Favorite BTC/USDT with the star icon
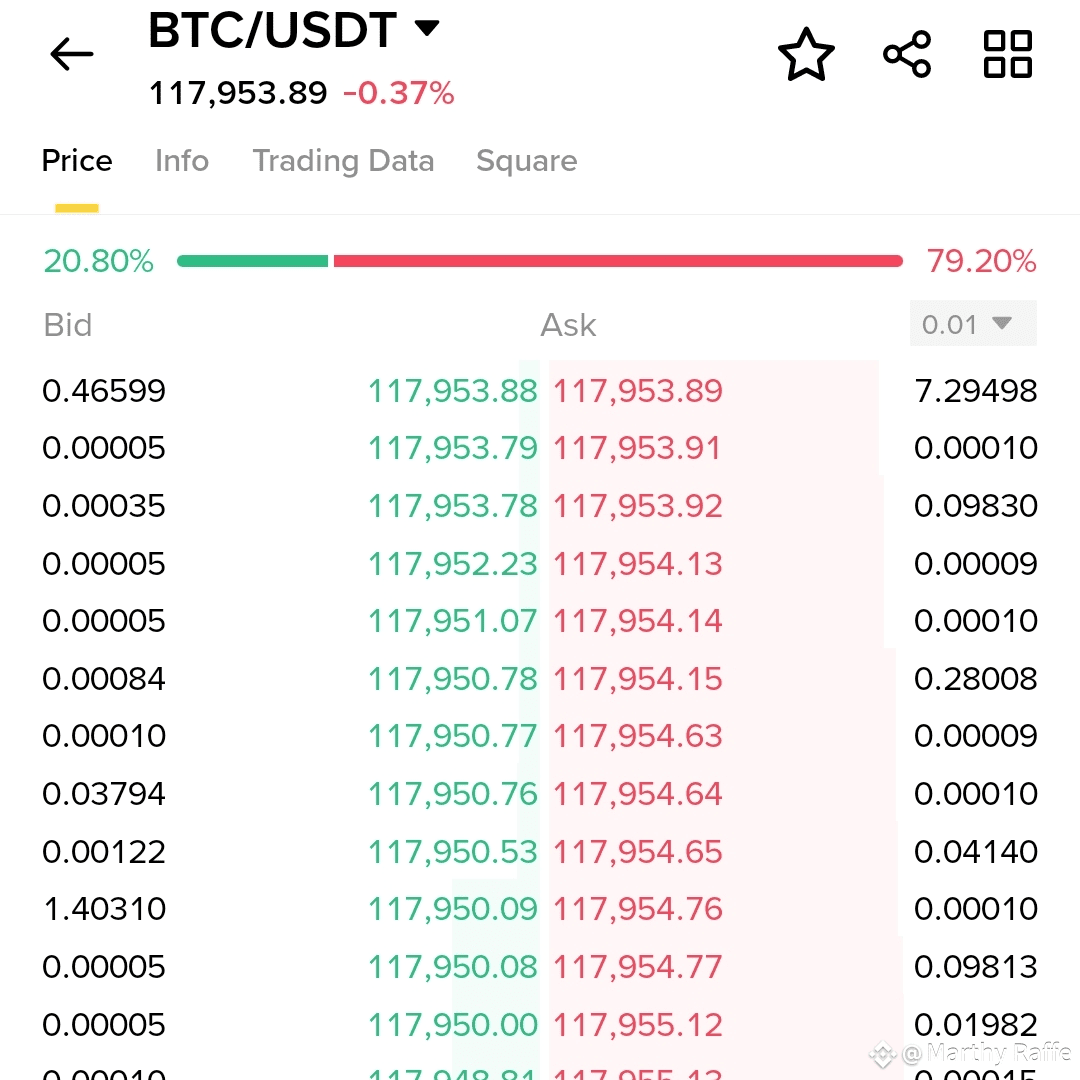The width and height of the screenshot is (1080, 1080). pos(806,54)
